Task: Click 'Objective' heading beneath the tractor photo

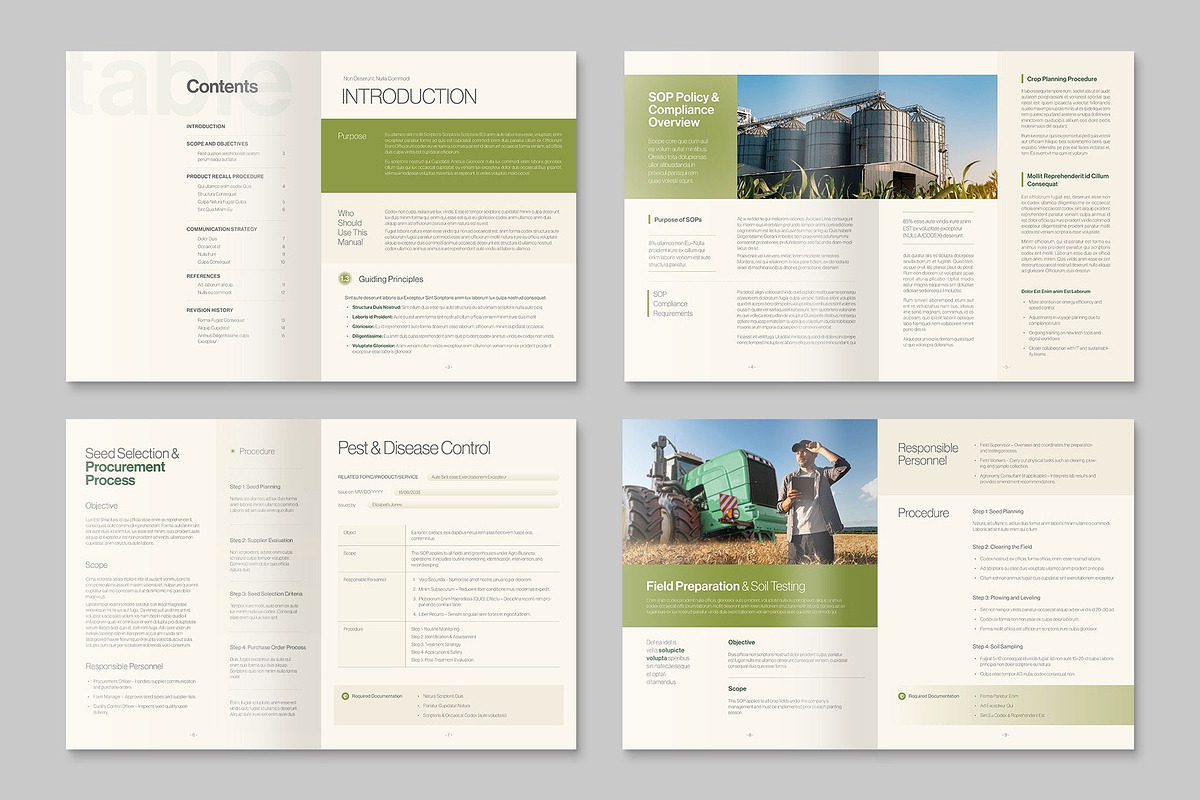Action: tap(741, 643)
